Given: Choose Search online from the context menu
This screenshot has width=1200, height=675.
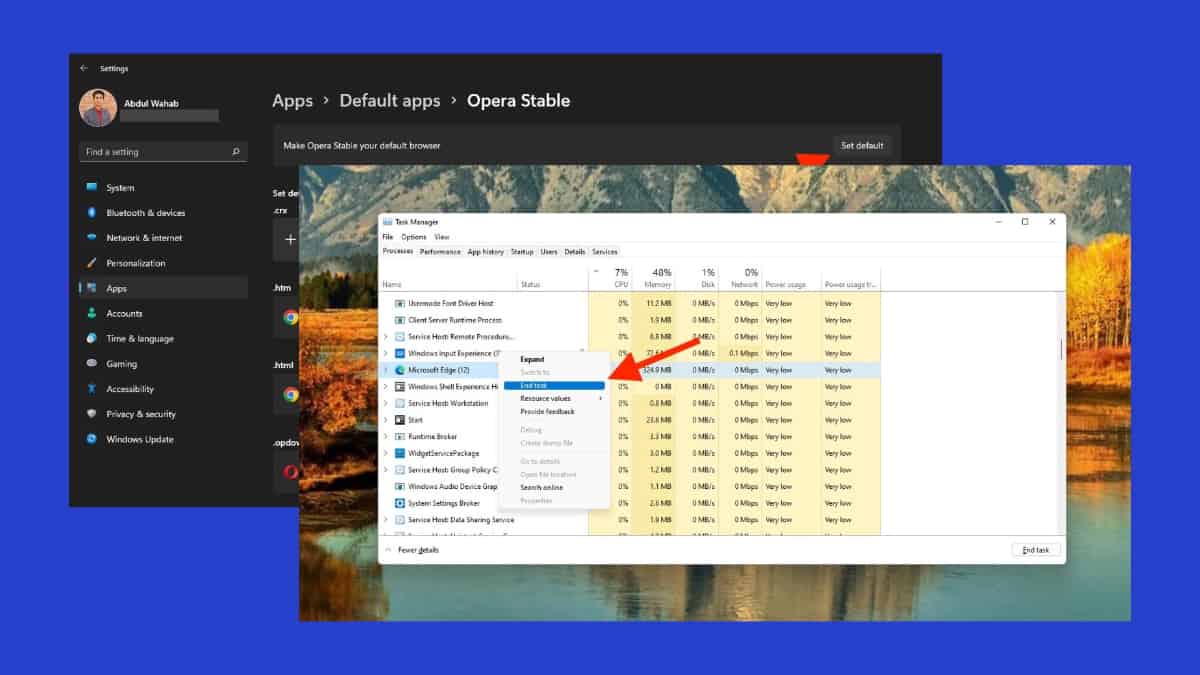Looking at the screenshot, I should click(554, 487).
